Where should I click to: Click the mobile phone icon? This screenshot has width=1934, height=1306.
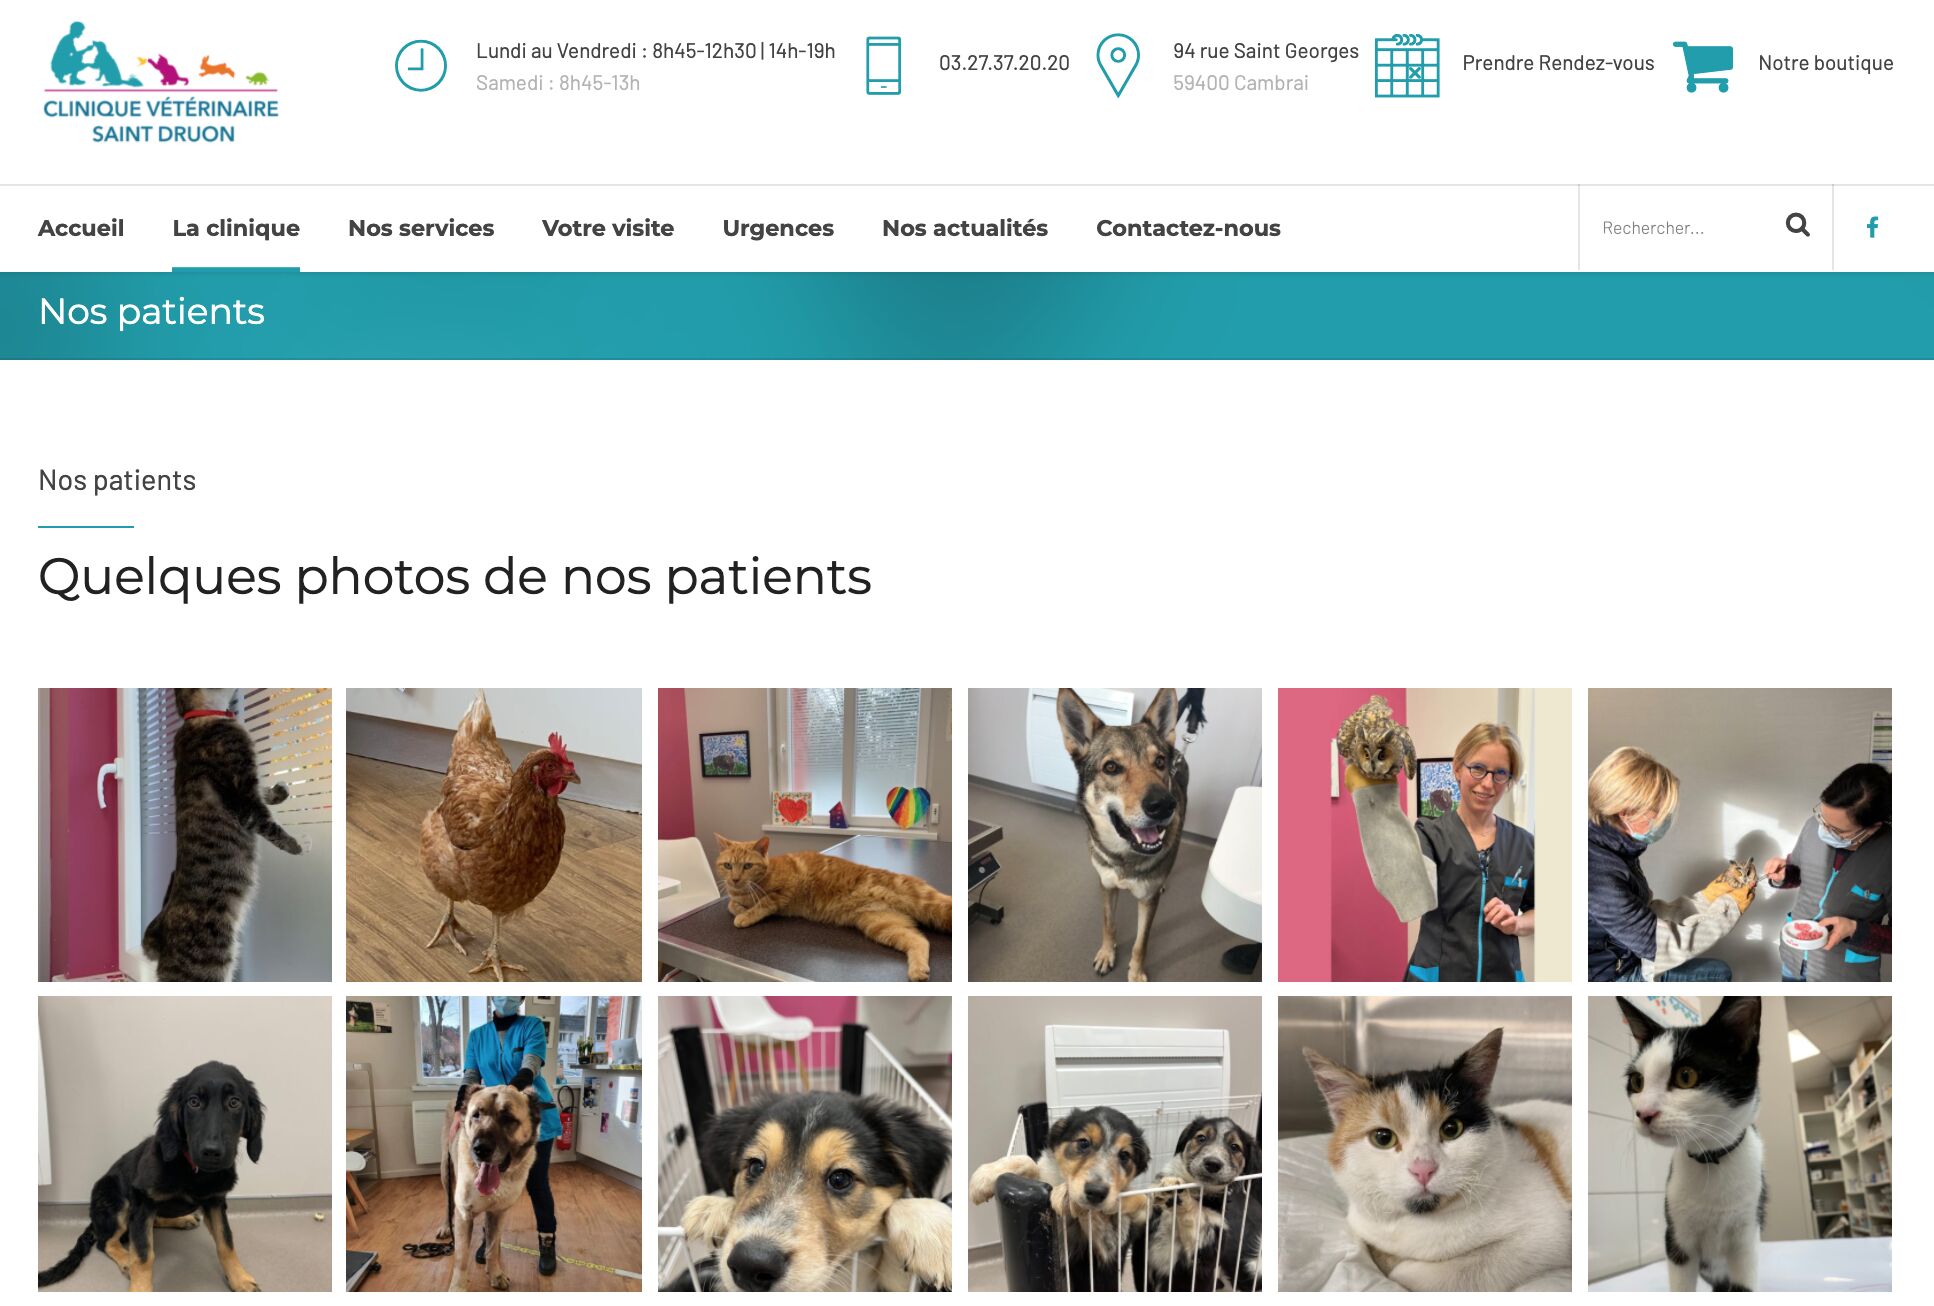click(x=883, y=66)
